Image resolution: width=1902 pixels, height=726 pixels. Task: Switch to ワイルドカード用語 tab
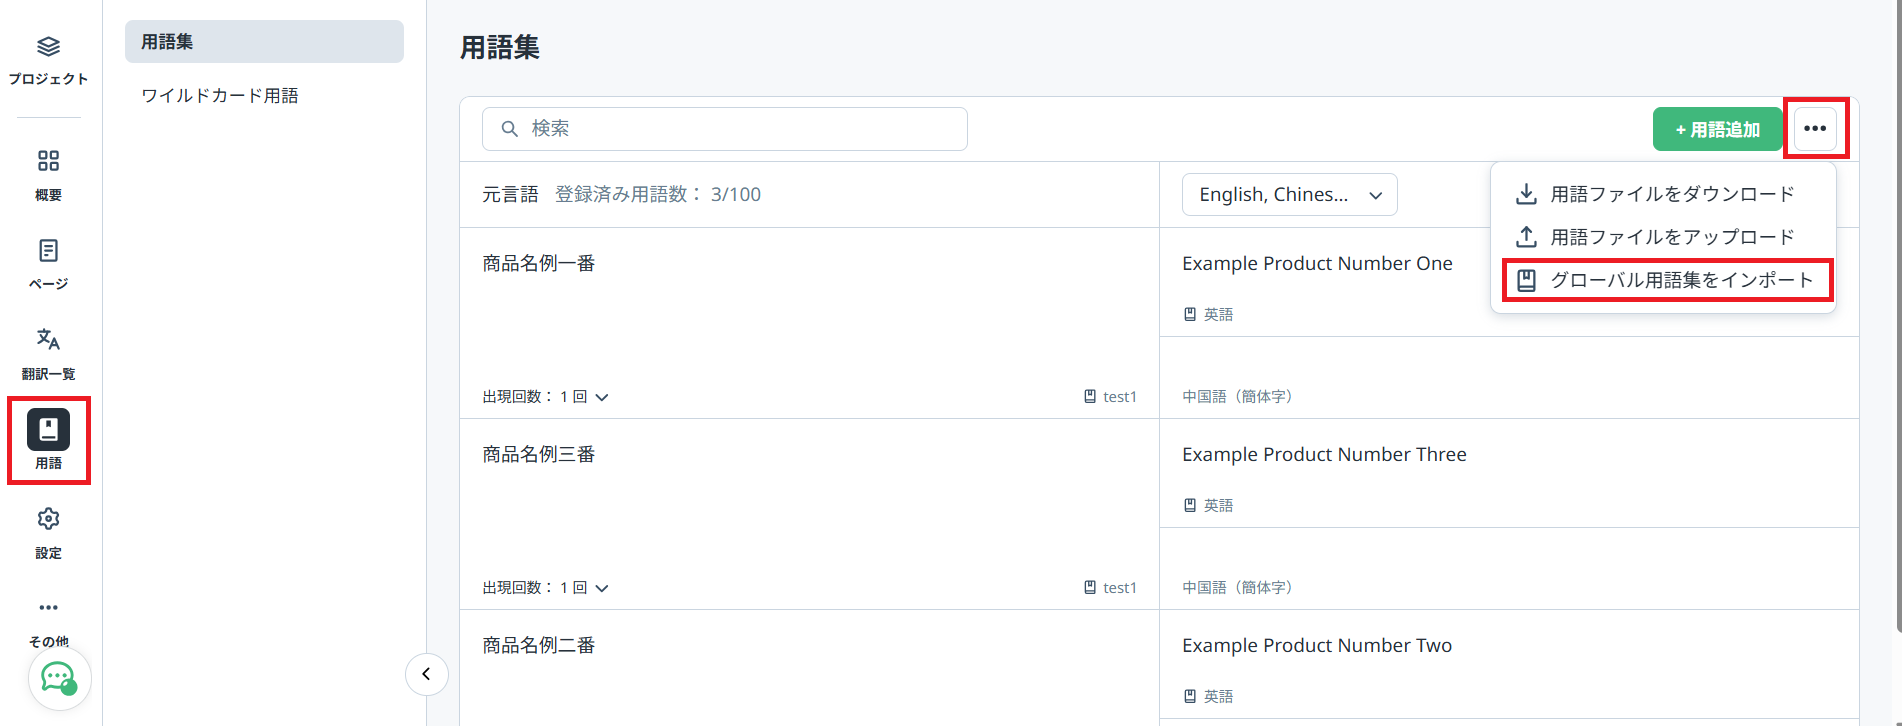pos(220,96)
